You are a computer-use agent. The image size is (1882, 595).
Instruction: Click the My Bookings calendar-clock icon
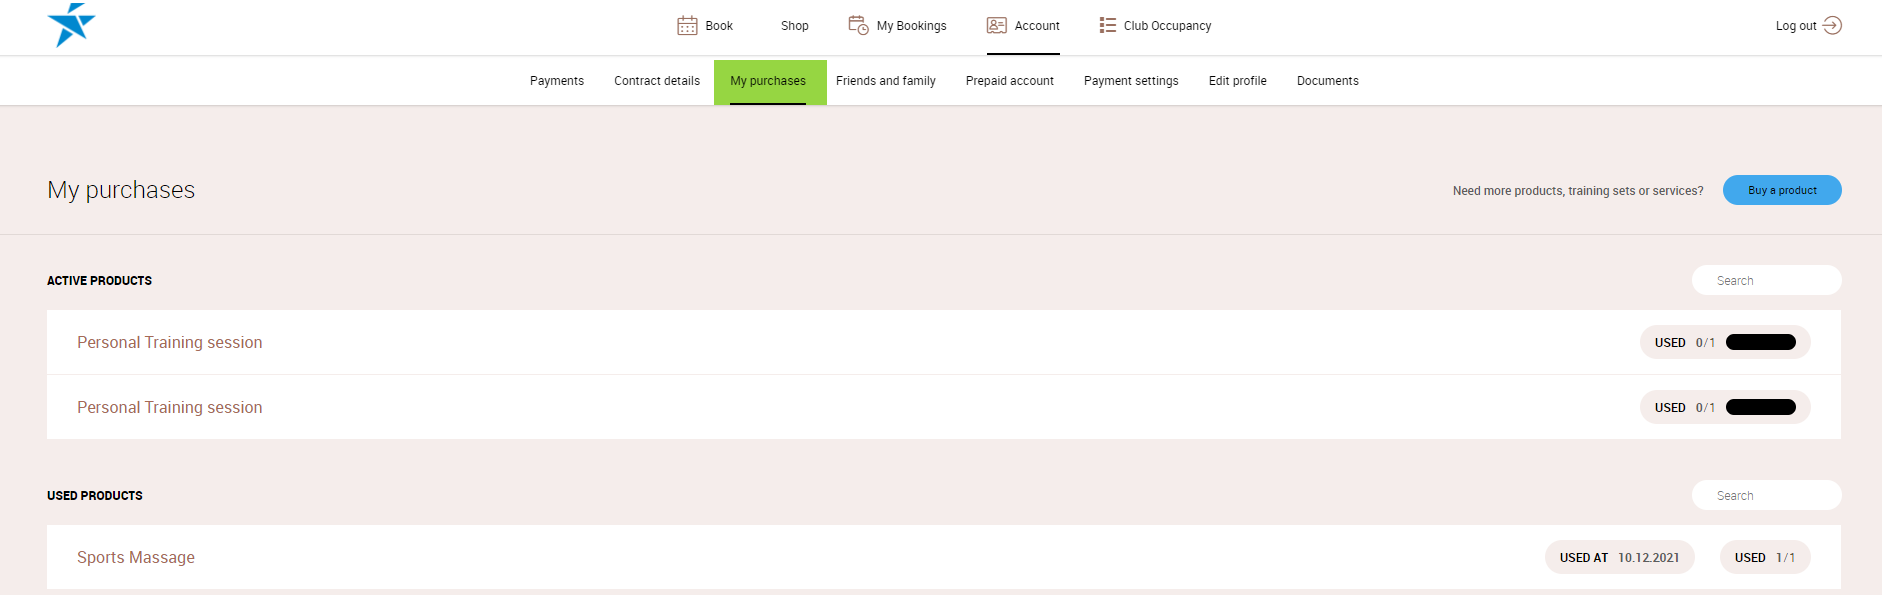click(x=858, y=26)
